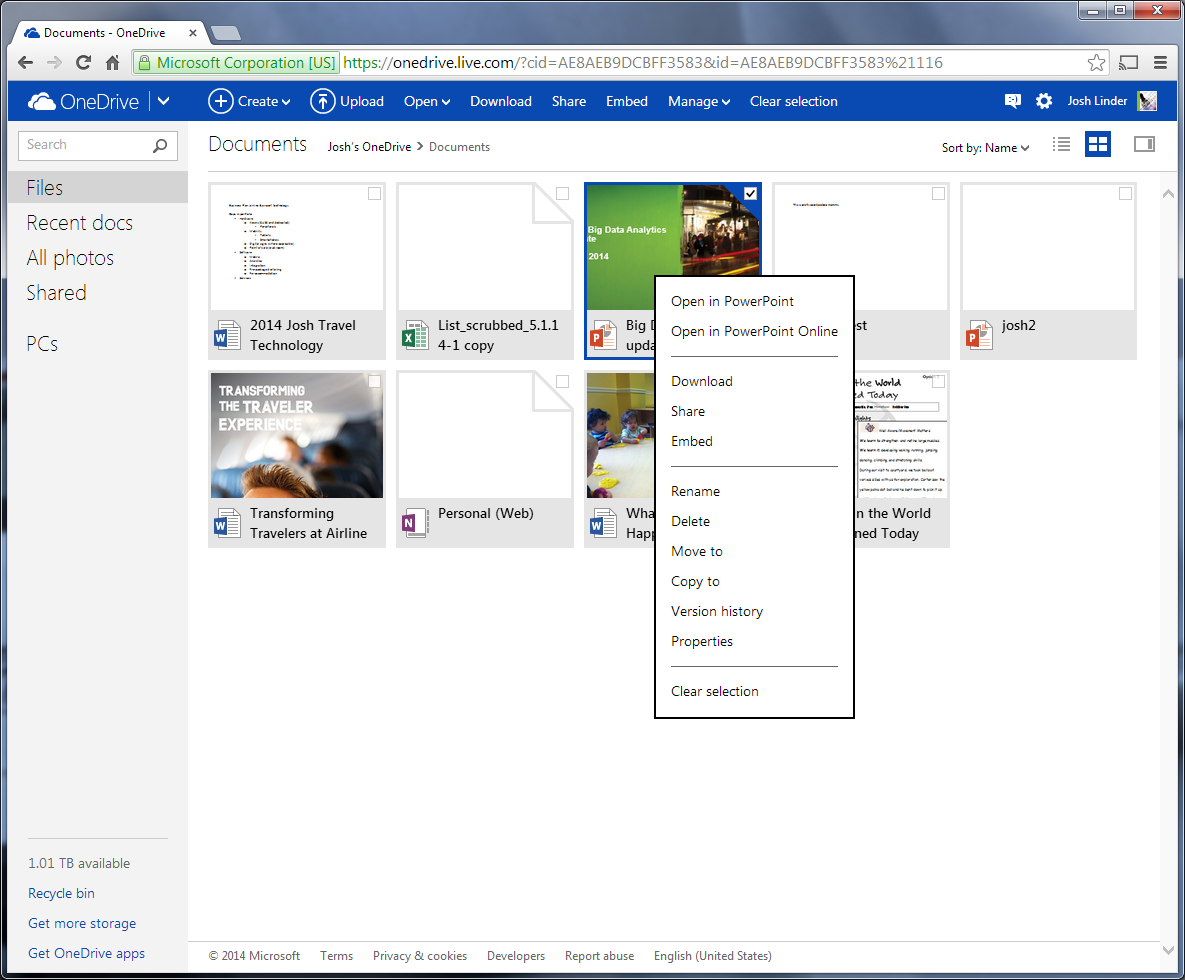
Task: Choose Version history from the context menu
Action: 717,611
